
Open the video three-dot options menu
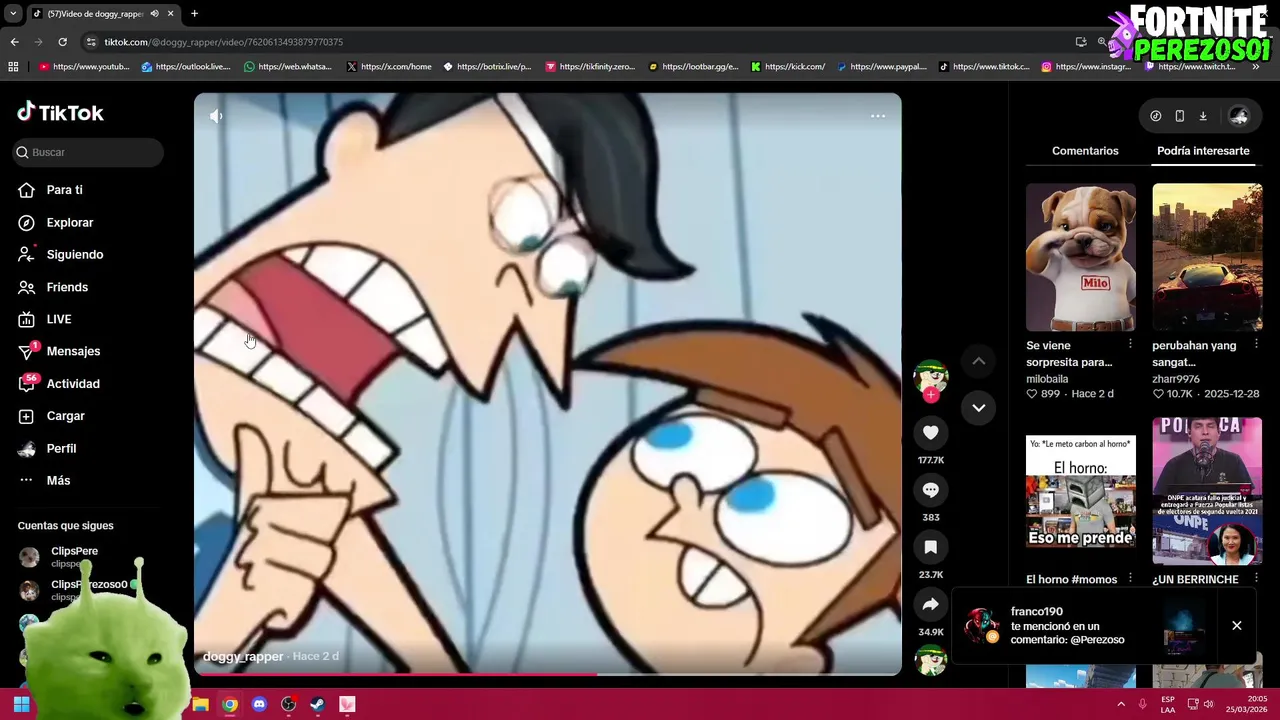tap(878, 116)
